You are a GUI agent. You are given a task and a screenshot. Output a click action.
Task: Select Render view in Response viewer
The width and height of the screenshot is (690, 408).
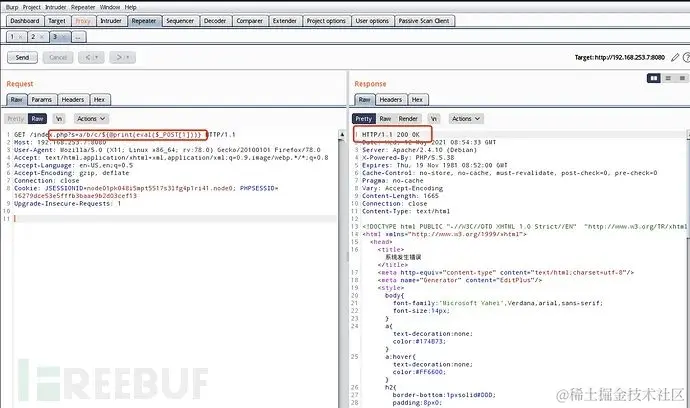coord(408,119)
